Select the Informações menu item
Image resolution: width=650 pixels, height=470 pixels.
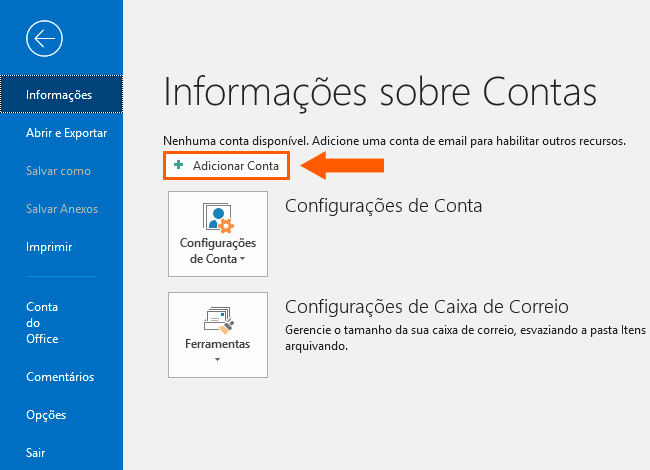click(61, 94)
